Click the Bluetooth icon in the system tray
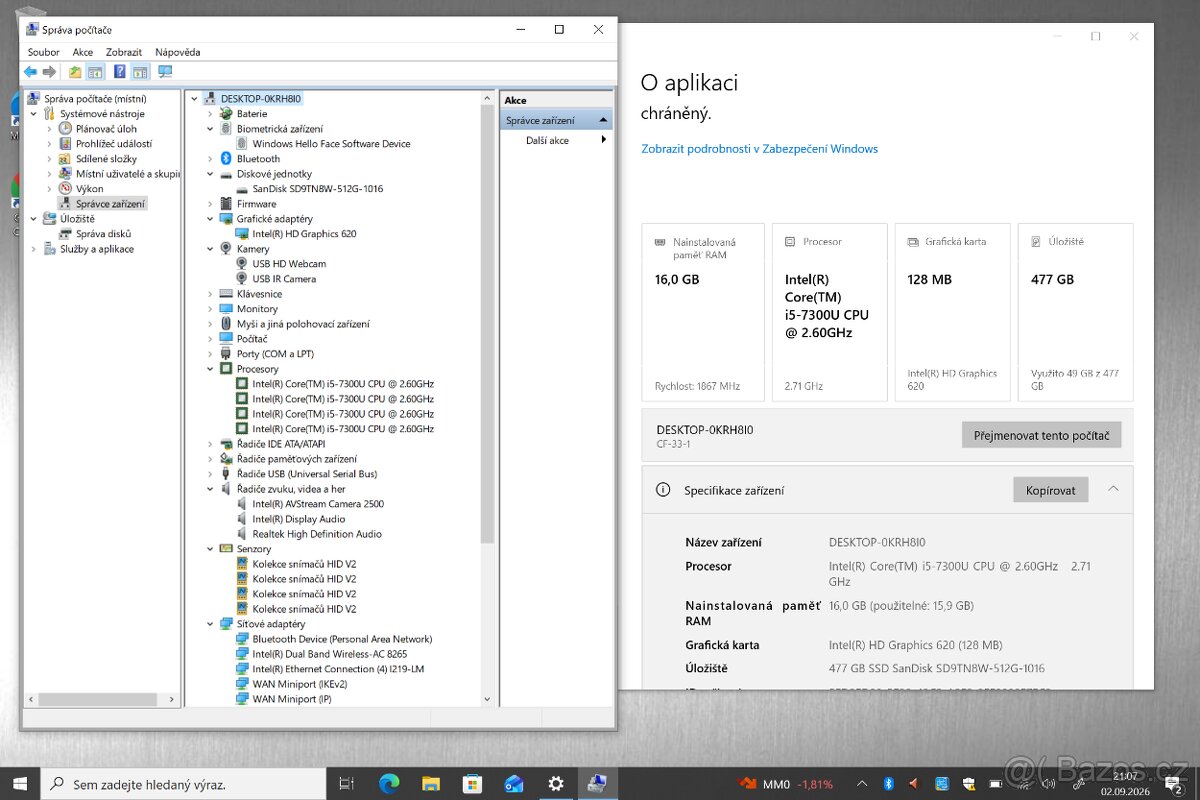Viewport: 1200px width, 800px height. [x=888, y=784]
